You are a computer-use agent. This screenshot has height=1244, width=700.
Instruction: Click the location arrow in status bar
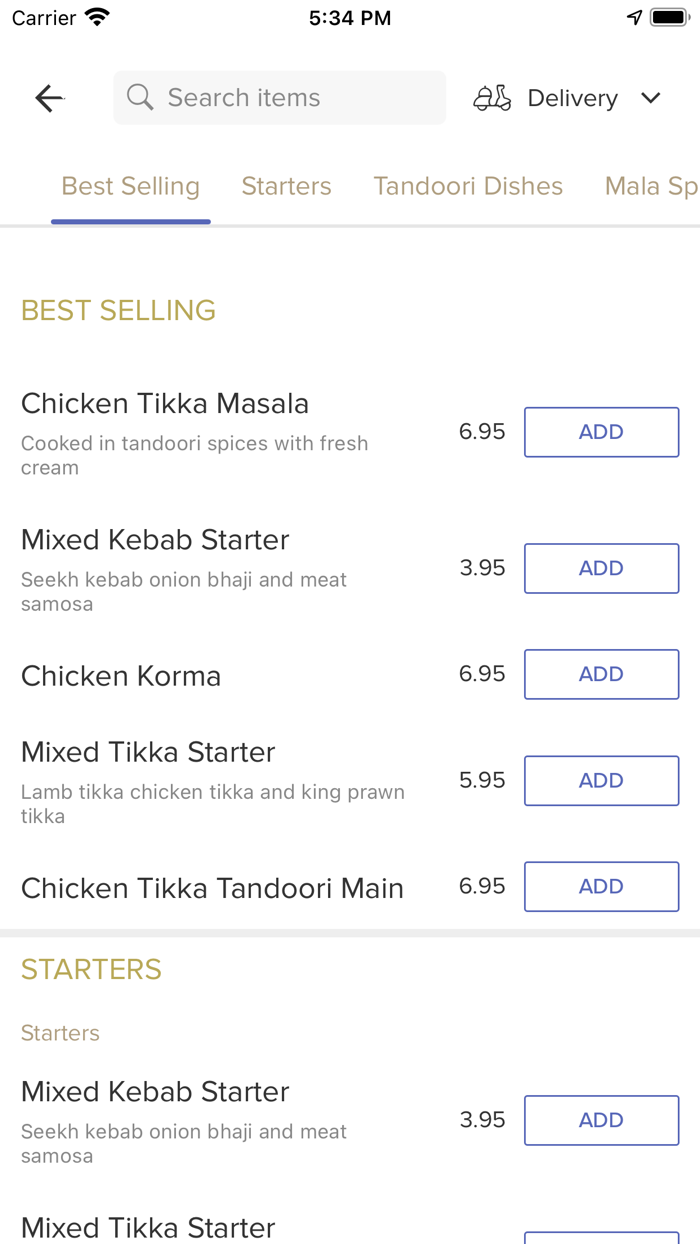pos(636,16)
